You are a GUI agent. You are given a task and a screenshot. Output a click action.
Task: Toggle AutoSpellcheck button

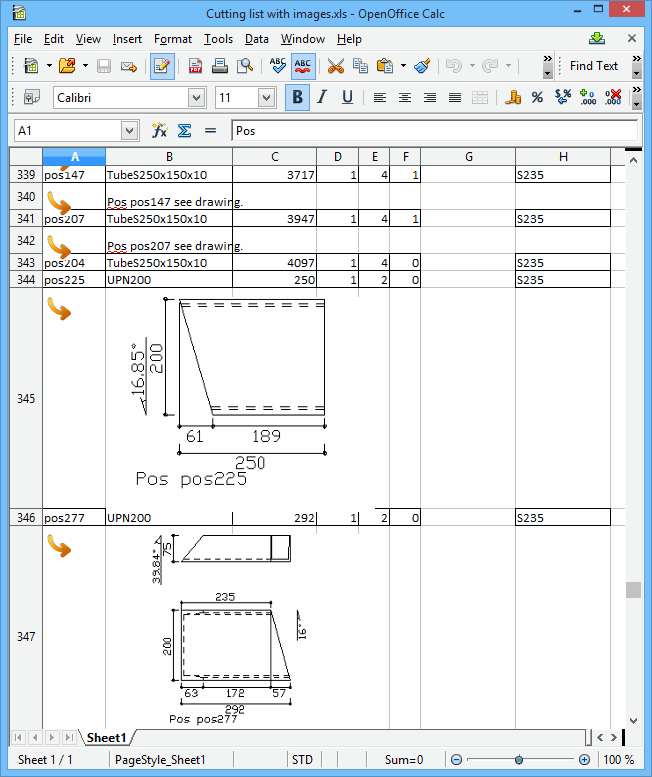(x=304, y=66)
